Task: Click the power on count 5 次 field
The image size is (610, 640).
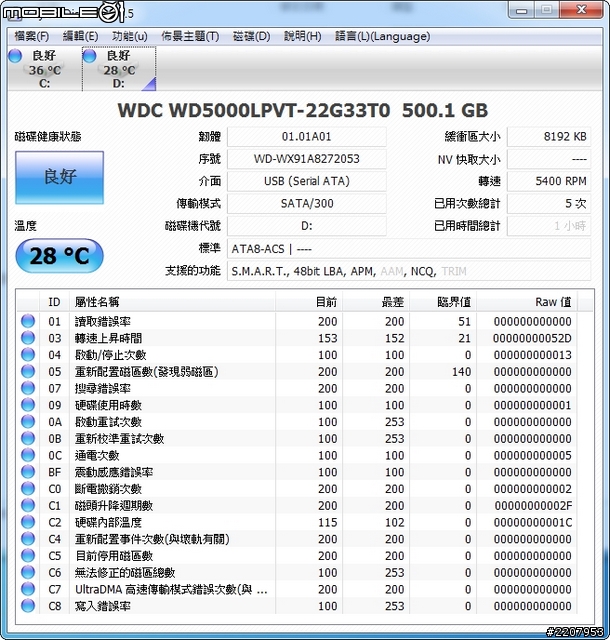Action: click(549, 203)
